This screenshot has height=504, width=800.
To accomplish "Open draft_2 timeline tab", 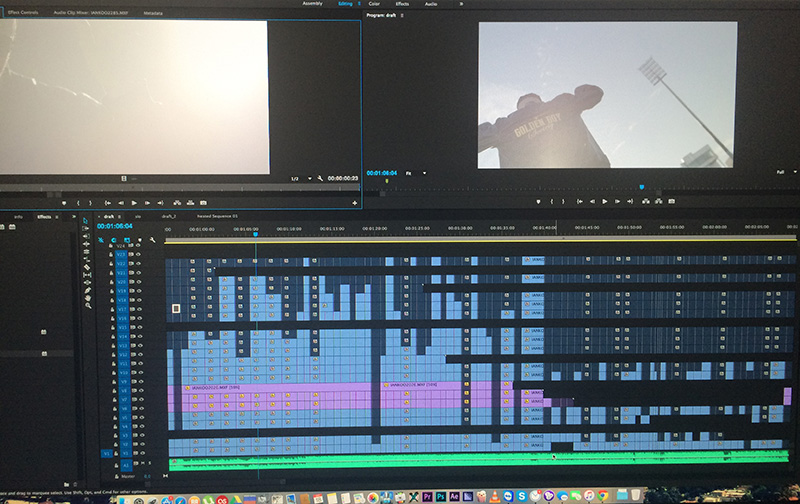I will (169, 216).
